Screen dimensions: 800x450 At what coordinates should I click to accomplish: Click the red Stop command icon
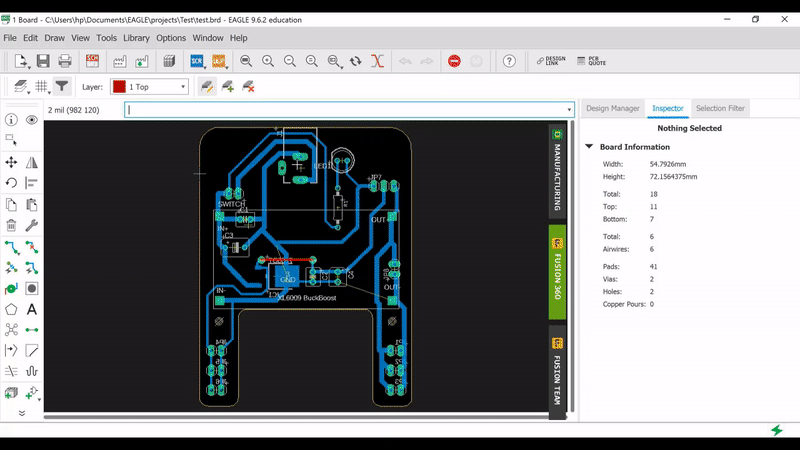[454, 61]
